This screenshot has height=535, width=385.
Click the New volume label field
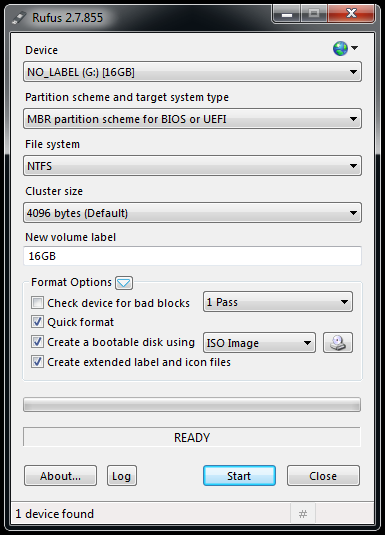tap(192, 256)
